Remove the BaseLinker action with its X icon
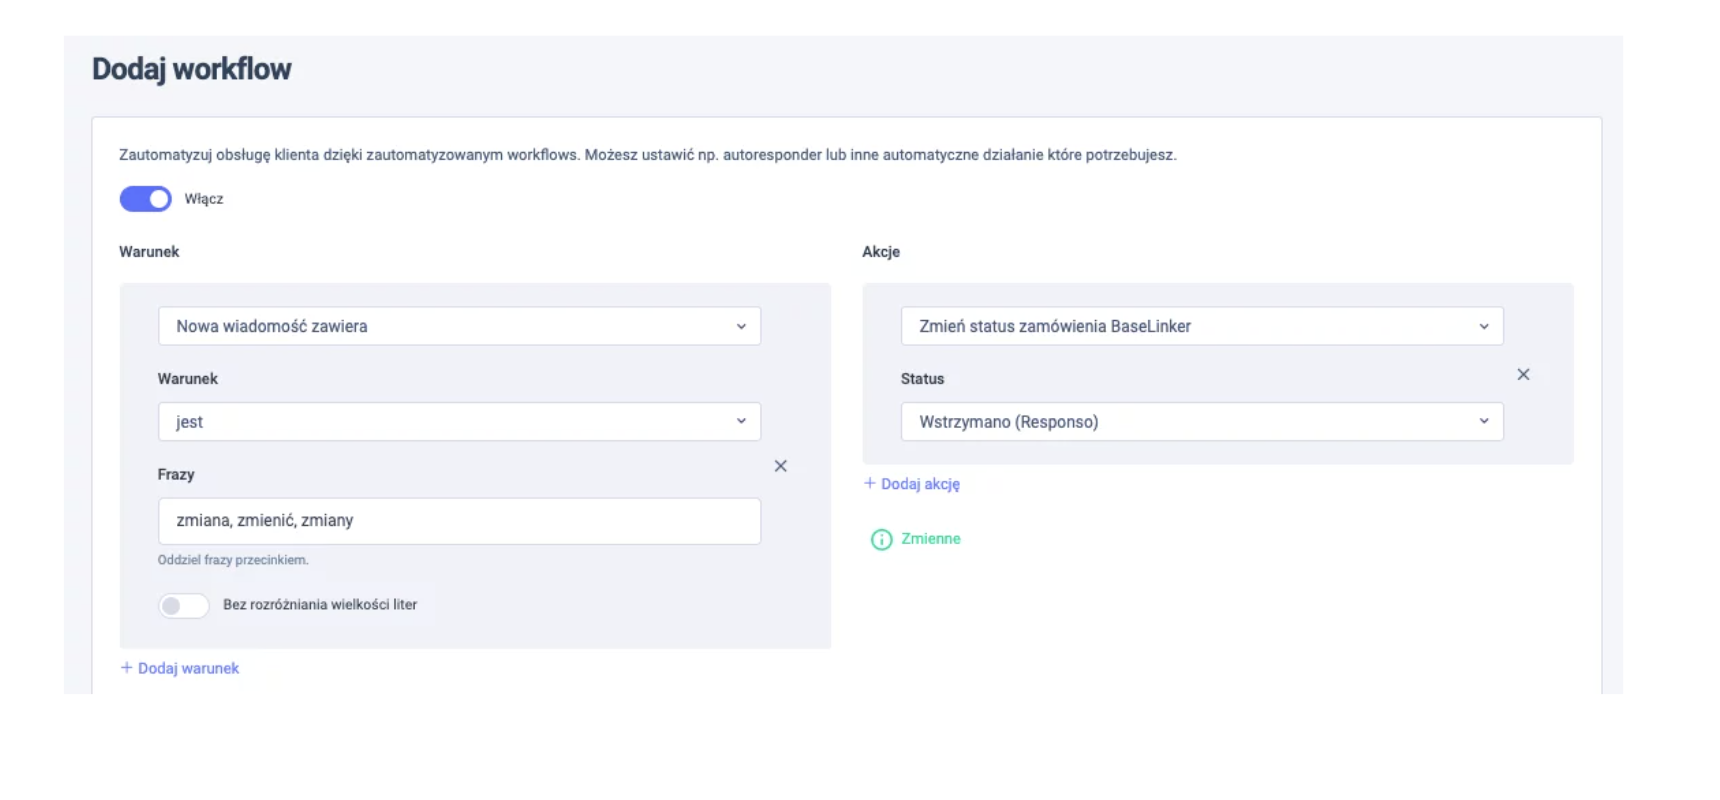 click(x=1523, y=375)
